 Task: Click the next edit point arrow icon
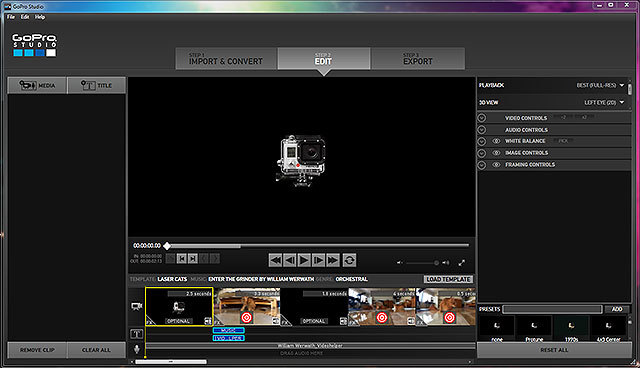[215, 259]
